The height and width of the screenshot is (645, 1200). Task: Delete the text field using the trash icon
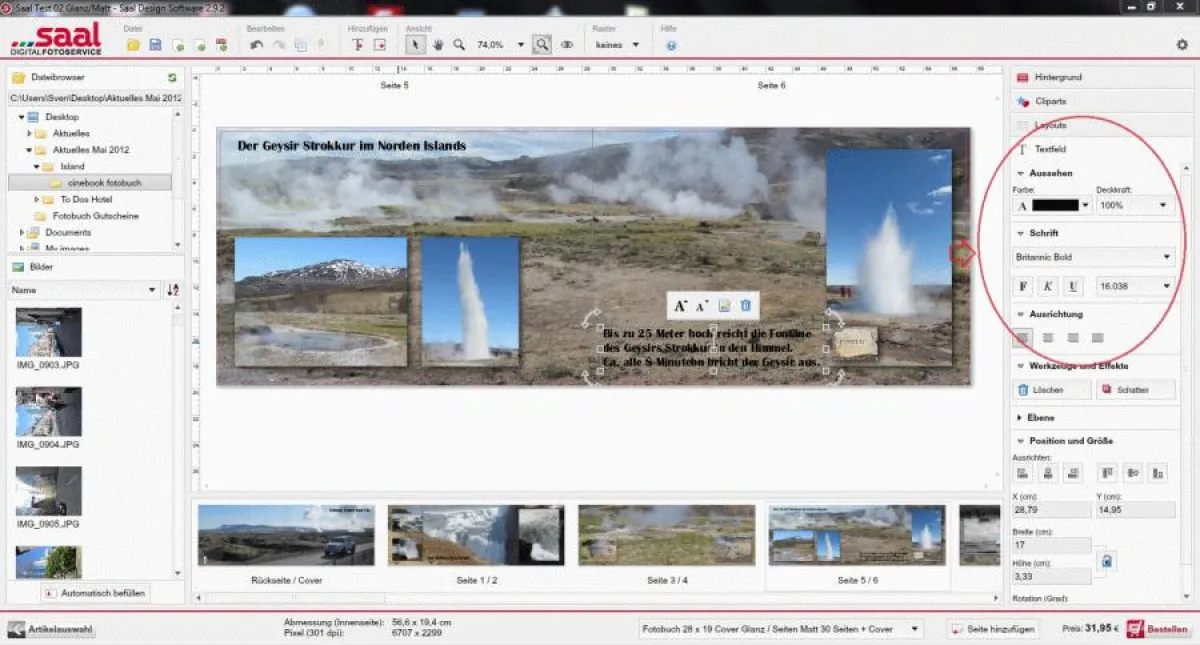point(746,305)
